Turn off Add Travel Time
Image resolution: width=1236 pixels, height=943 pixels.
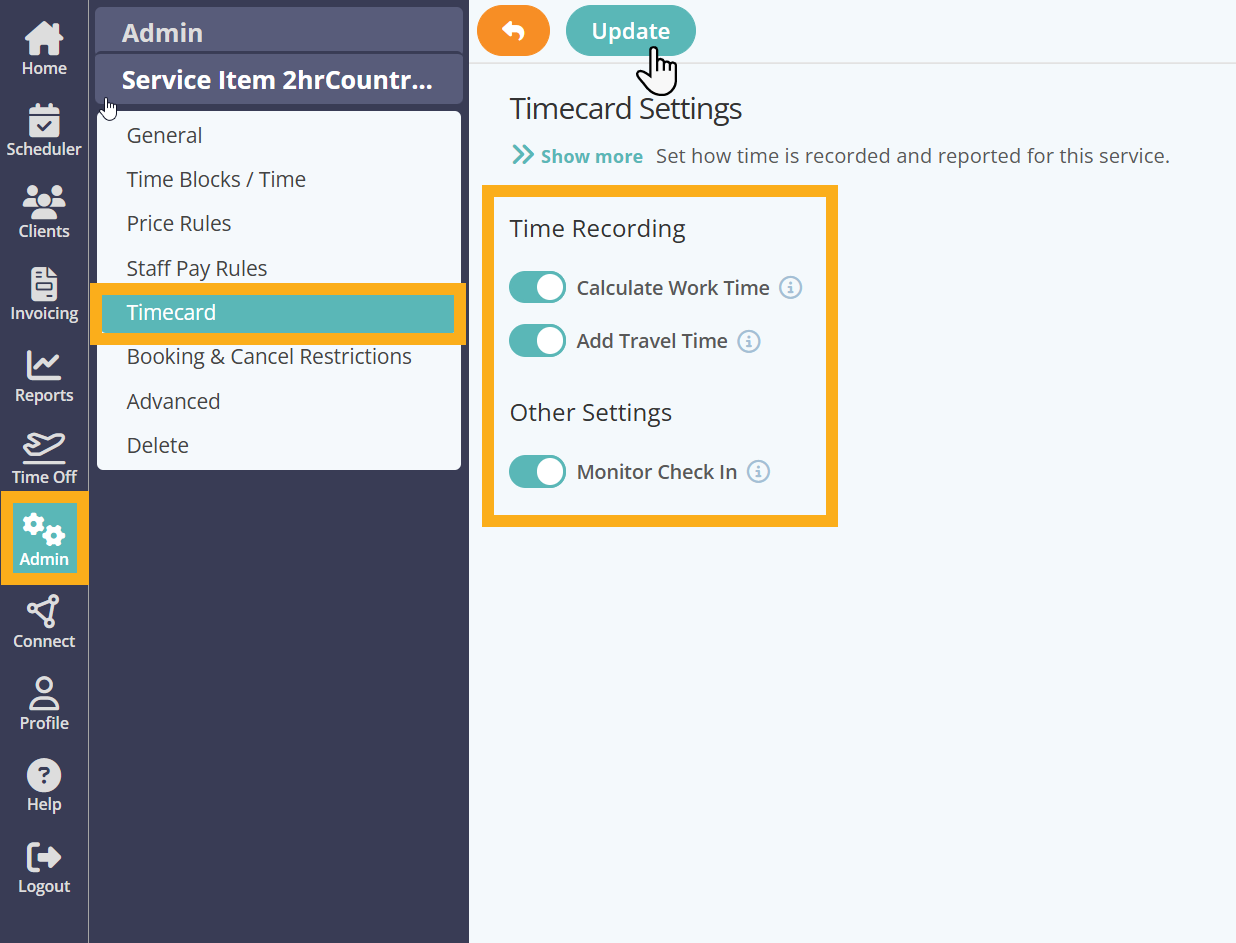[x=537, y=341]
